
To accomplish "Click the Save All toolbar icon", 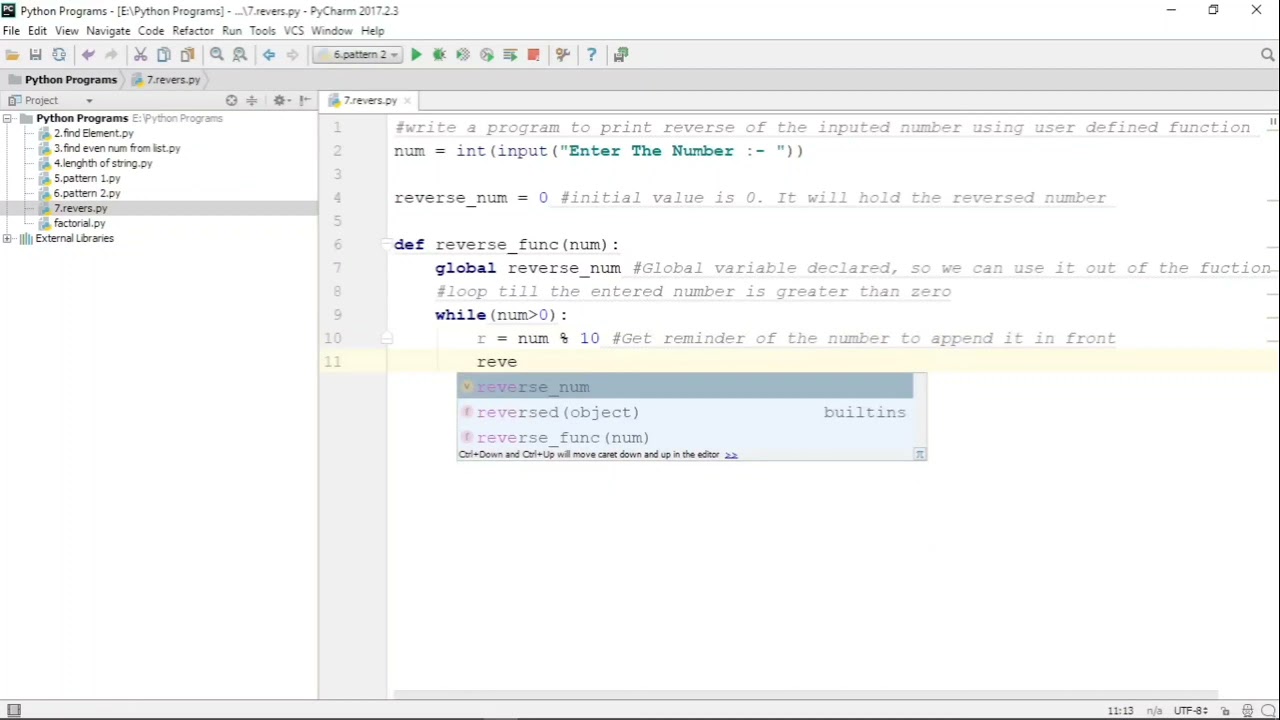I will pos(36,55).
